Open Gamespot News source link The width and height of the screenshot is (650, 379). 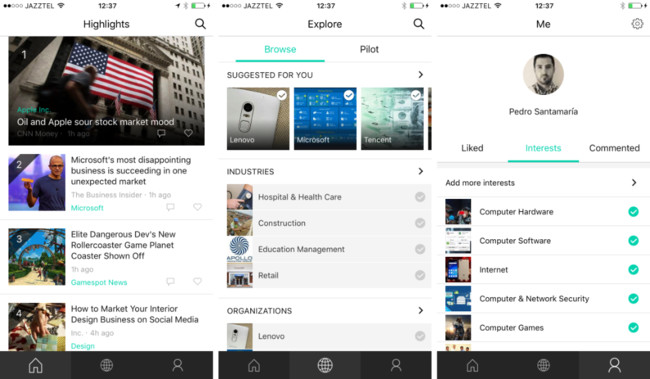click(99, 282)
